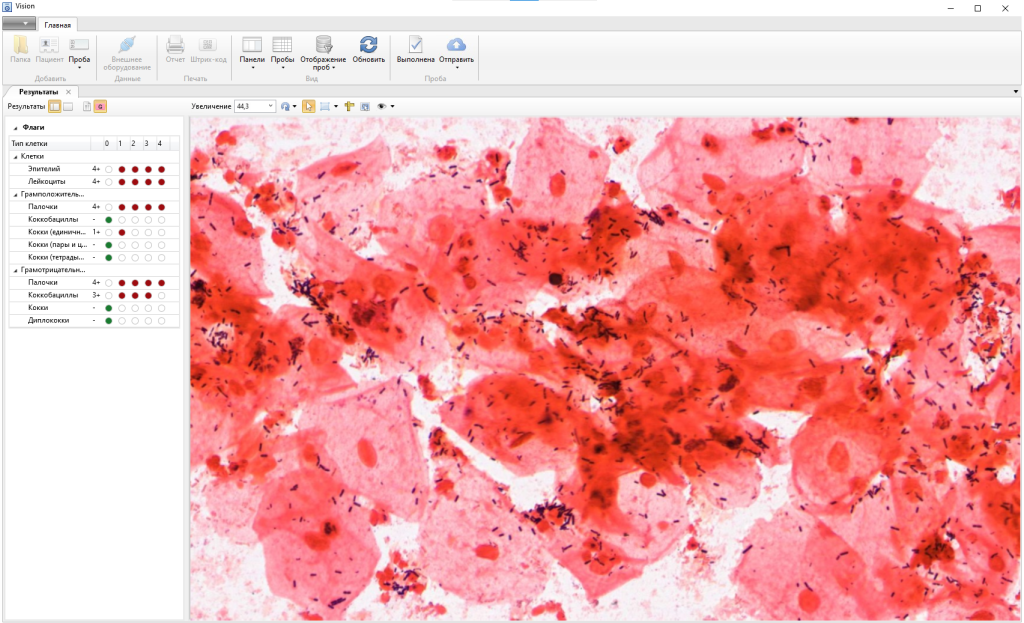The image size is (1024, 623).
Task: Open the Панели panels menu button
Action: click(x=252, y=50)
